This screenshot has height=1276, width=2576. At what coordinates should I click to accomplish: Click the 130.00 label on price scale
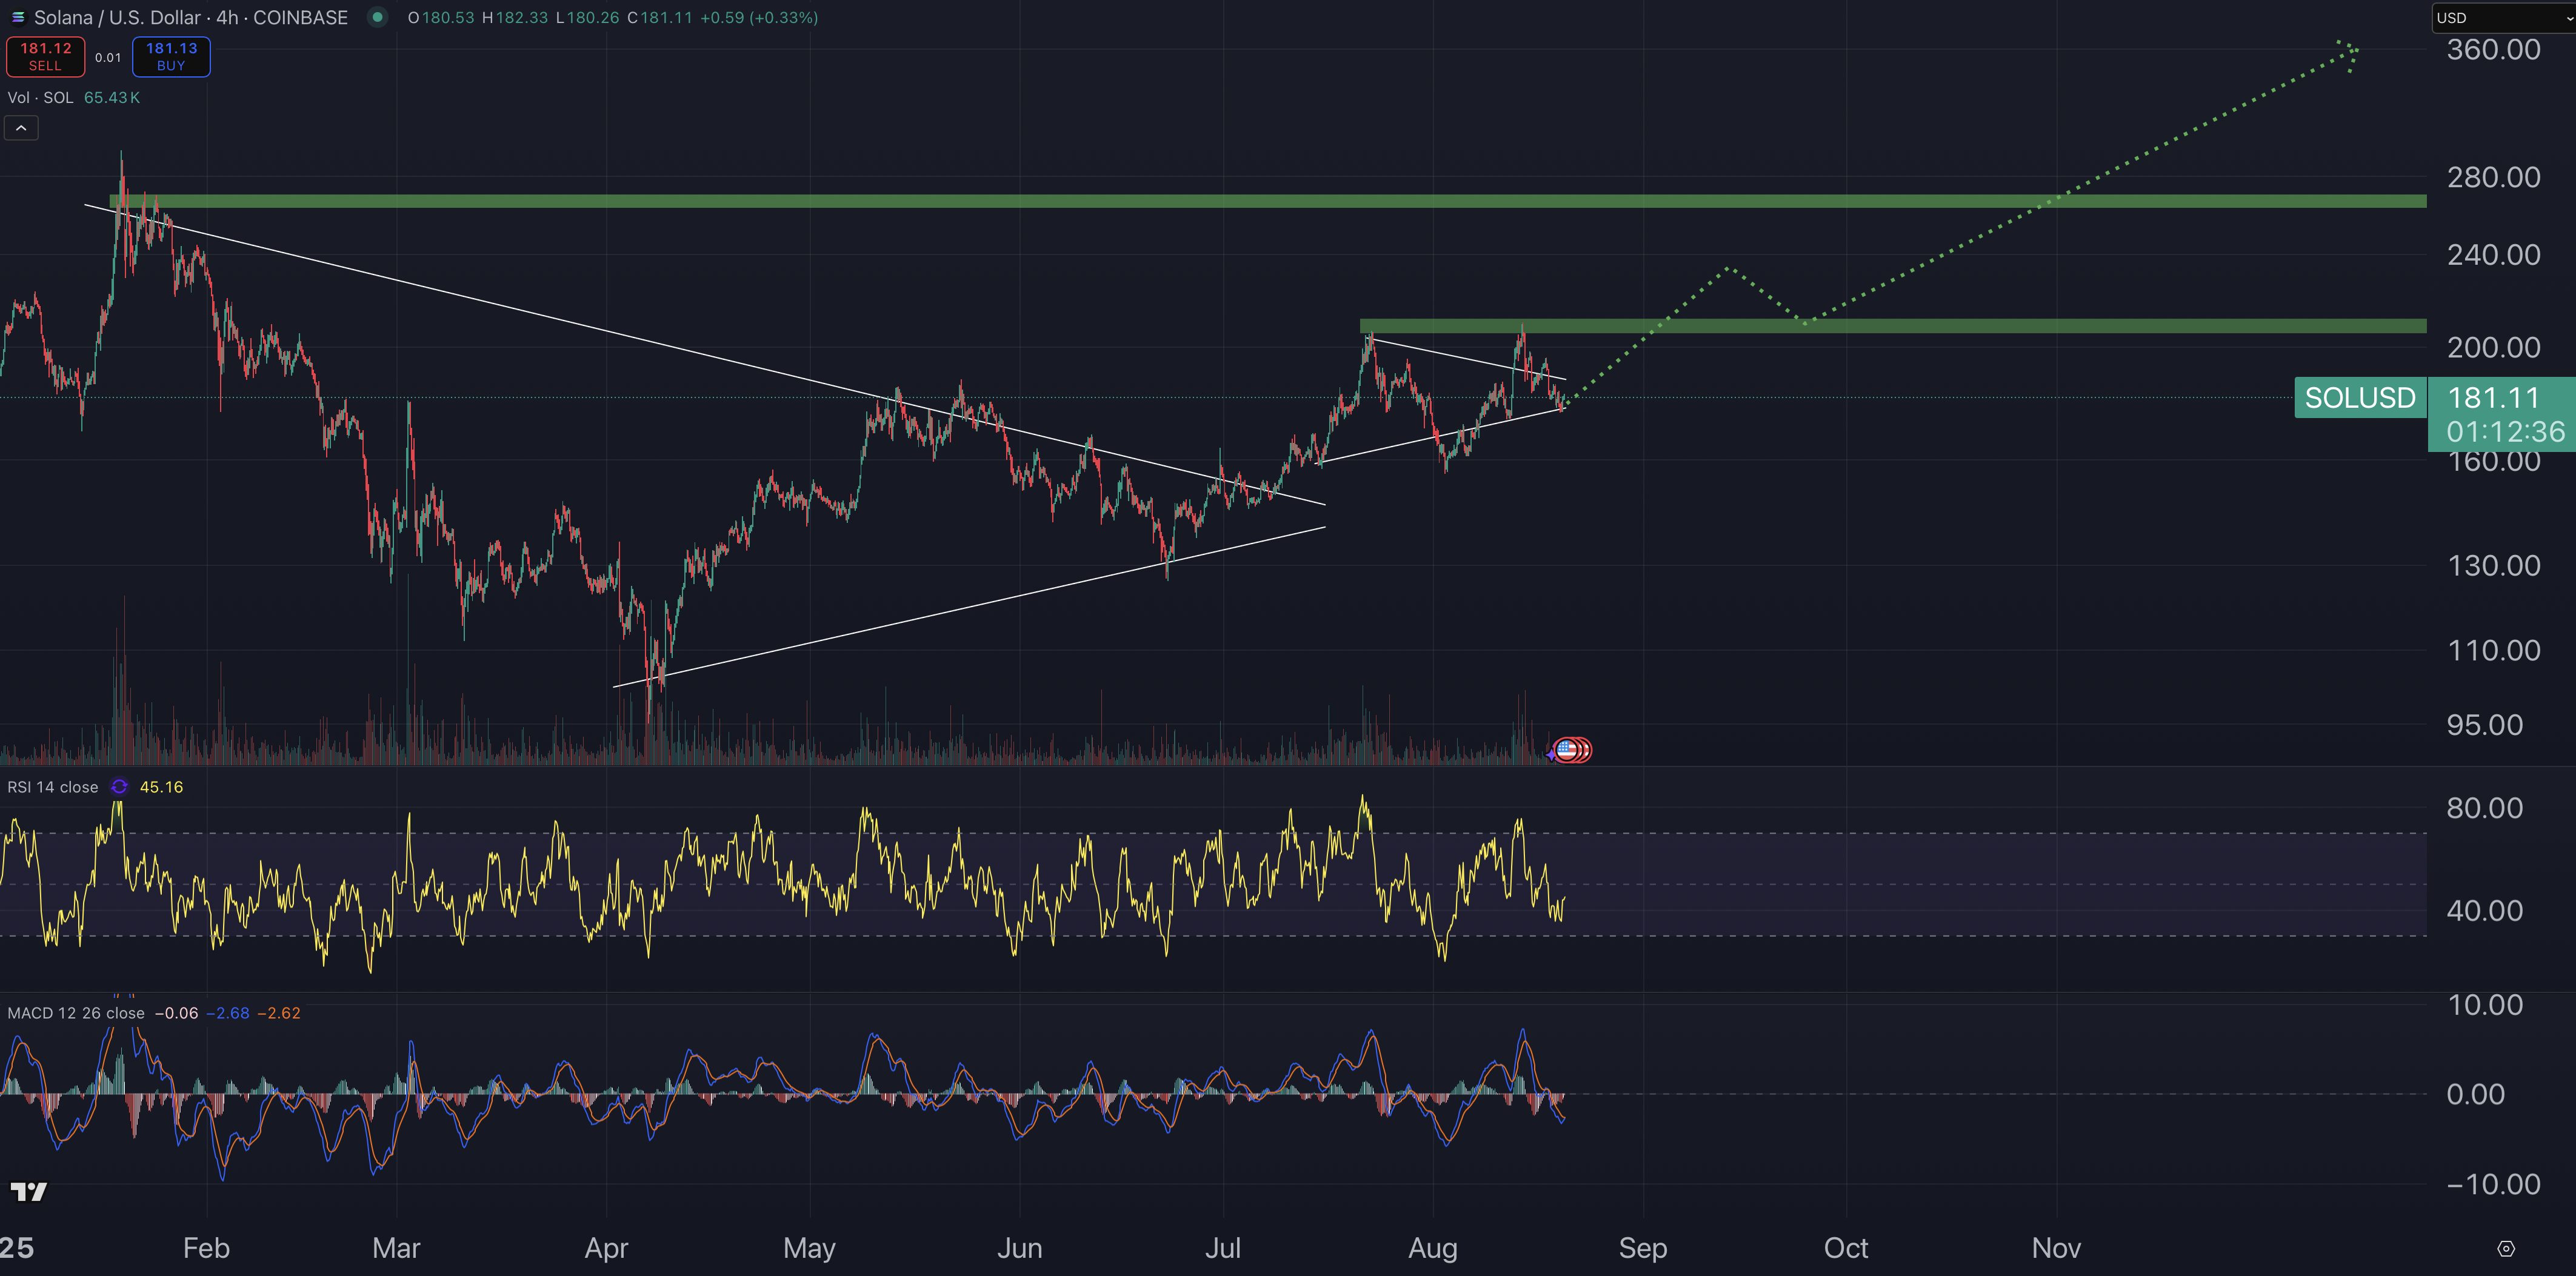[2493, 566]
